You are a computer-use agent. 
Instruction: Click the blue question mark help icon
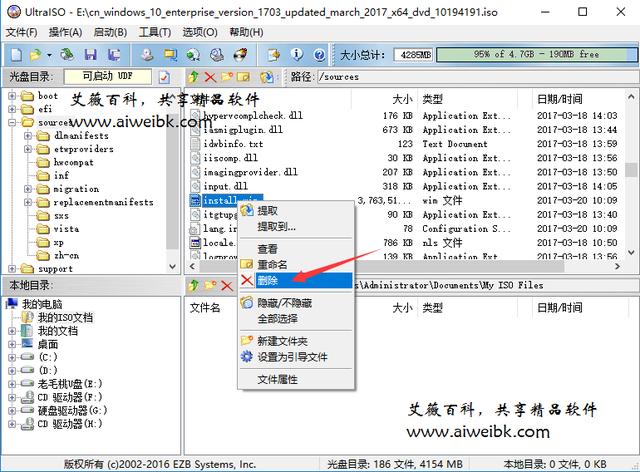[320, 54]
